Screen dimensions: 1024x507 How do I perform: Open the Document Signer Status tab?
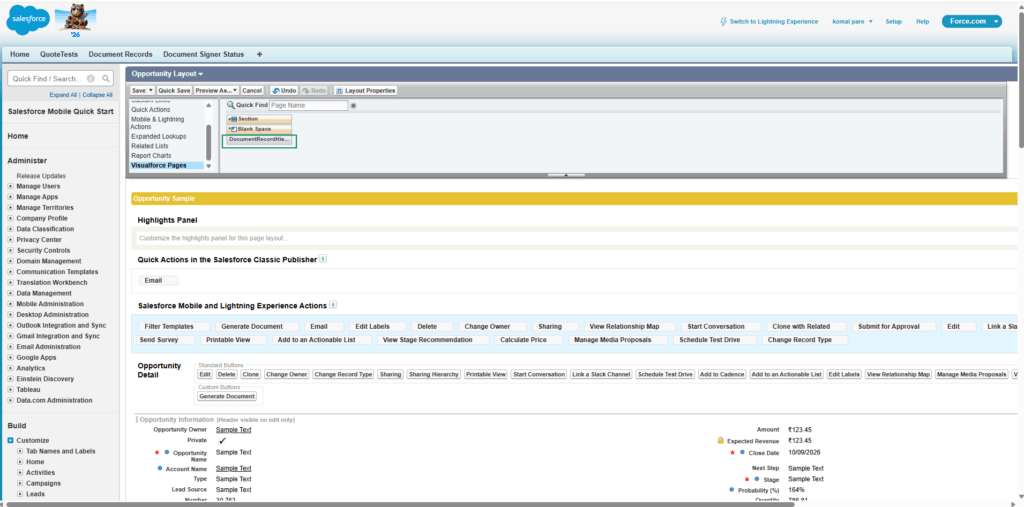point(204,54)
